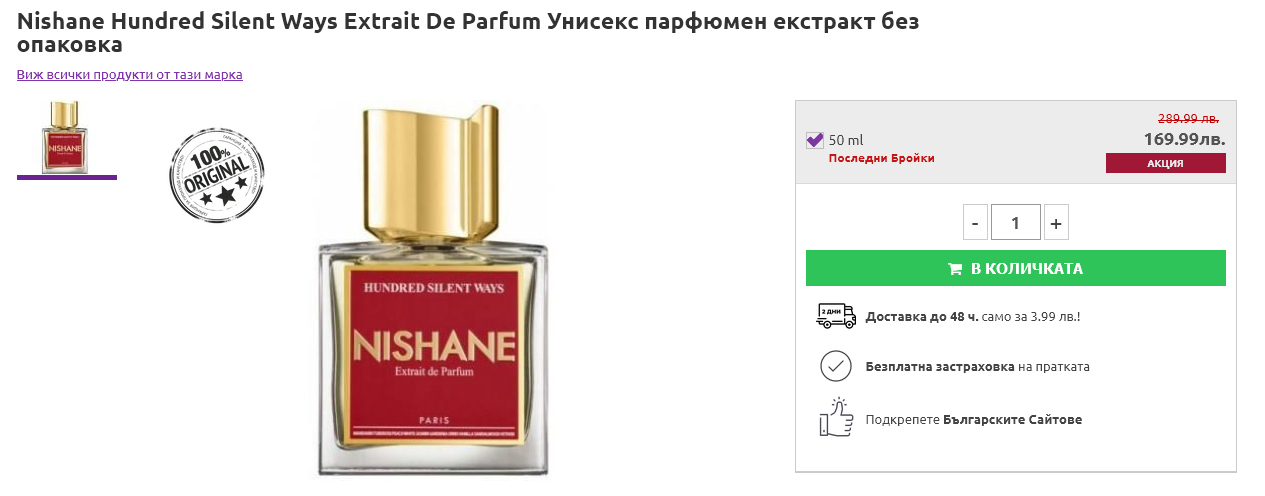Click the quantity input field
This screenshot has height=496, width=1265.
pyautogui.click(x=1016, y=222)
